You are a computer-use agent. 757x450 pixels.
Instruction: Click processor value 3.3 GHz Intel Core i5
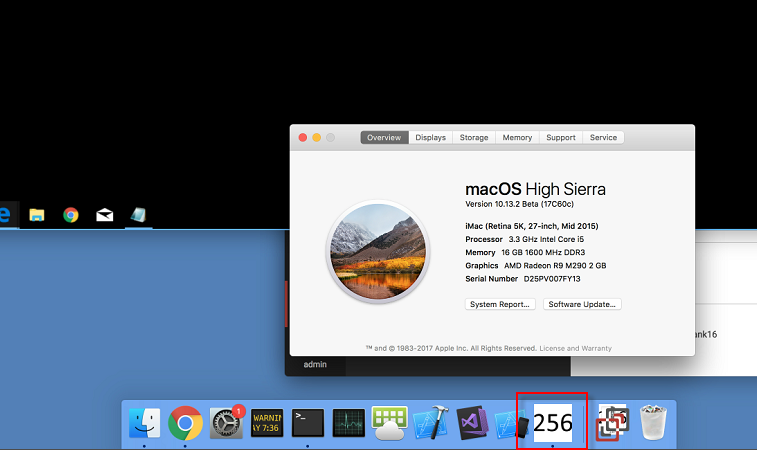coord(546,239)
